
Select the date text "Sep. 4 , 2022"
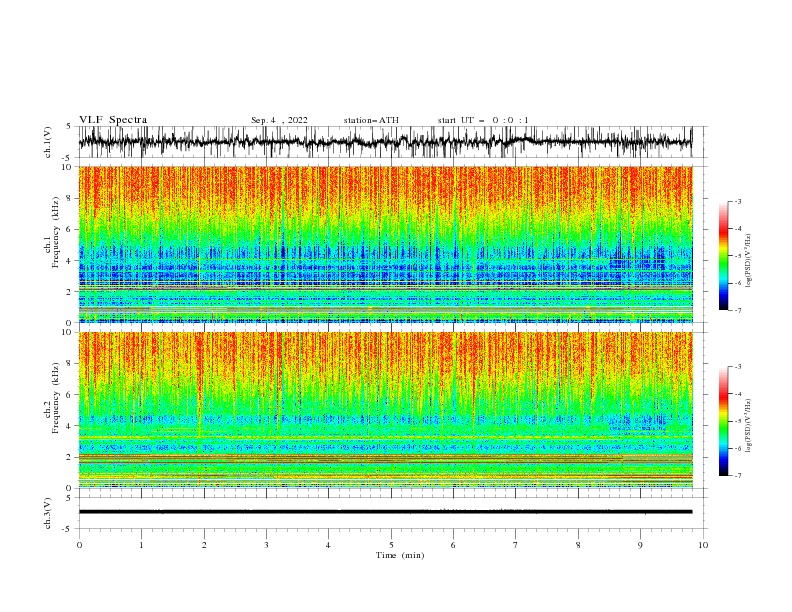279,120
